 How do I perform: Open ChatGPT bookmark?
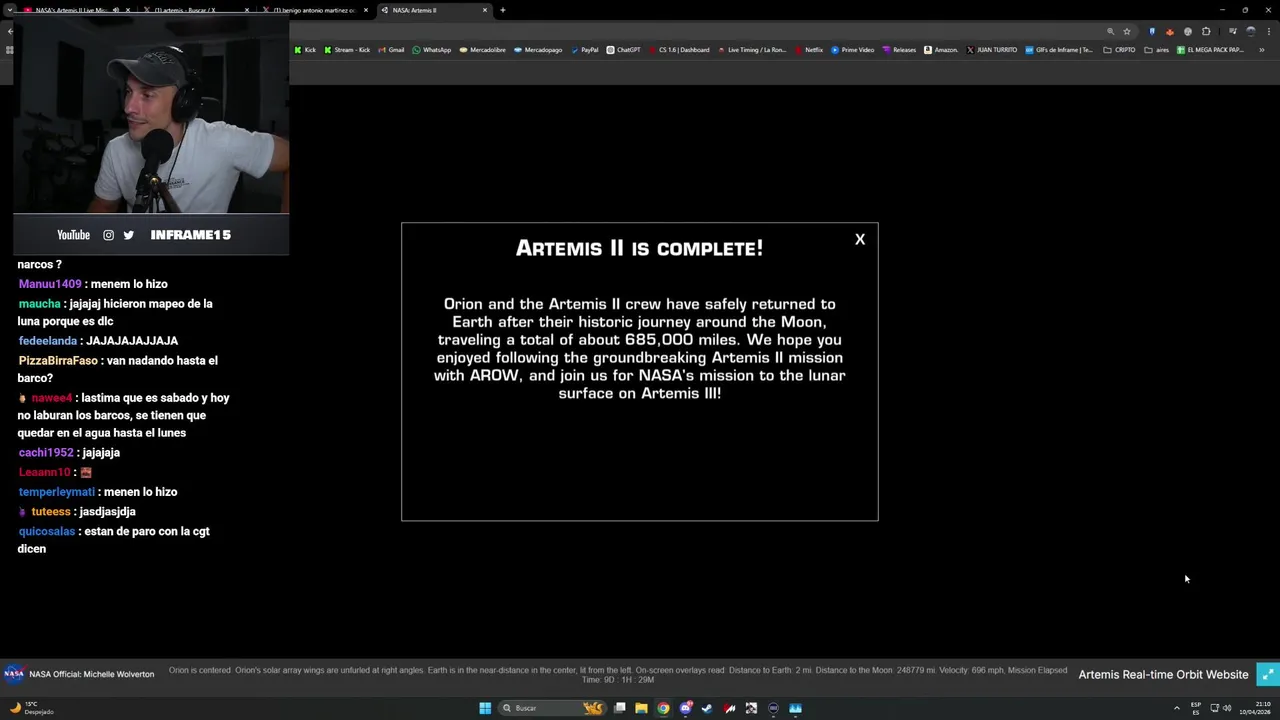click(623, 50)
